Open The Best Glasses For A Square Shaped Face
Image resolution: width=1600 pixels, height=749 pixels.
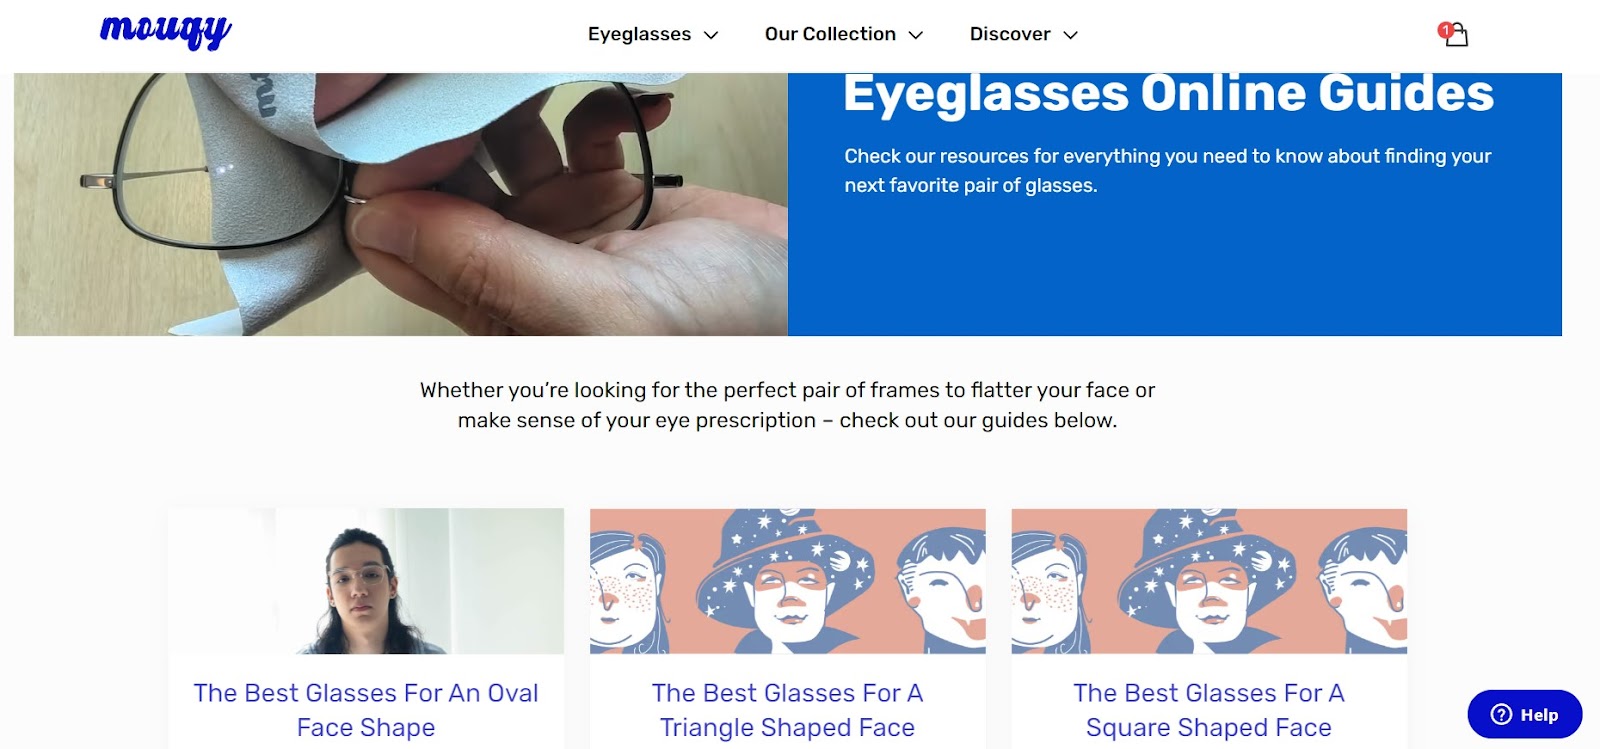click(1209, 710)
